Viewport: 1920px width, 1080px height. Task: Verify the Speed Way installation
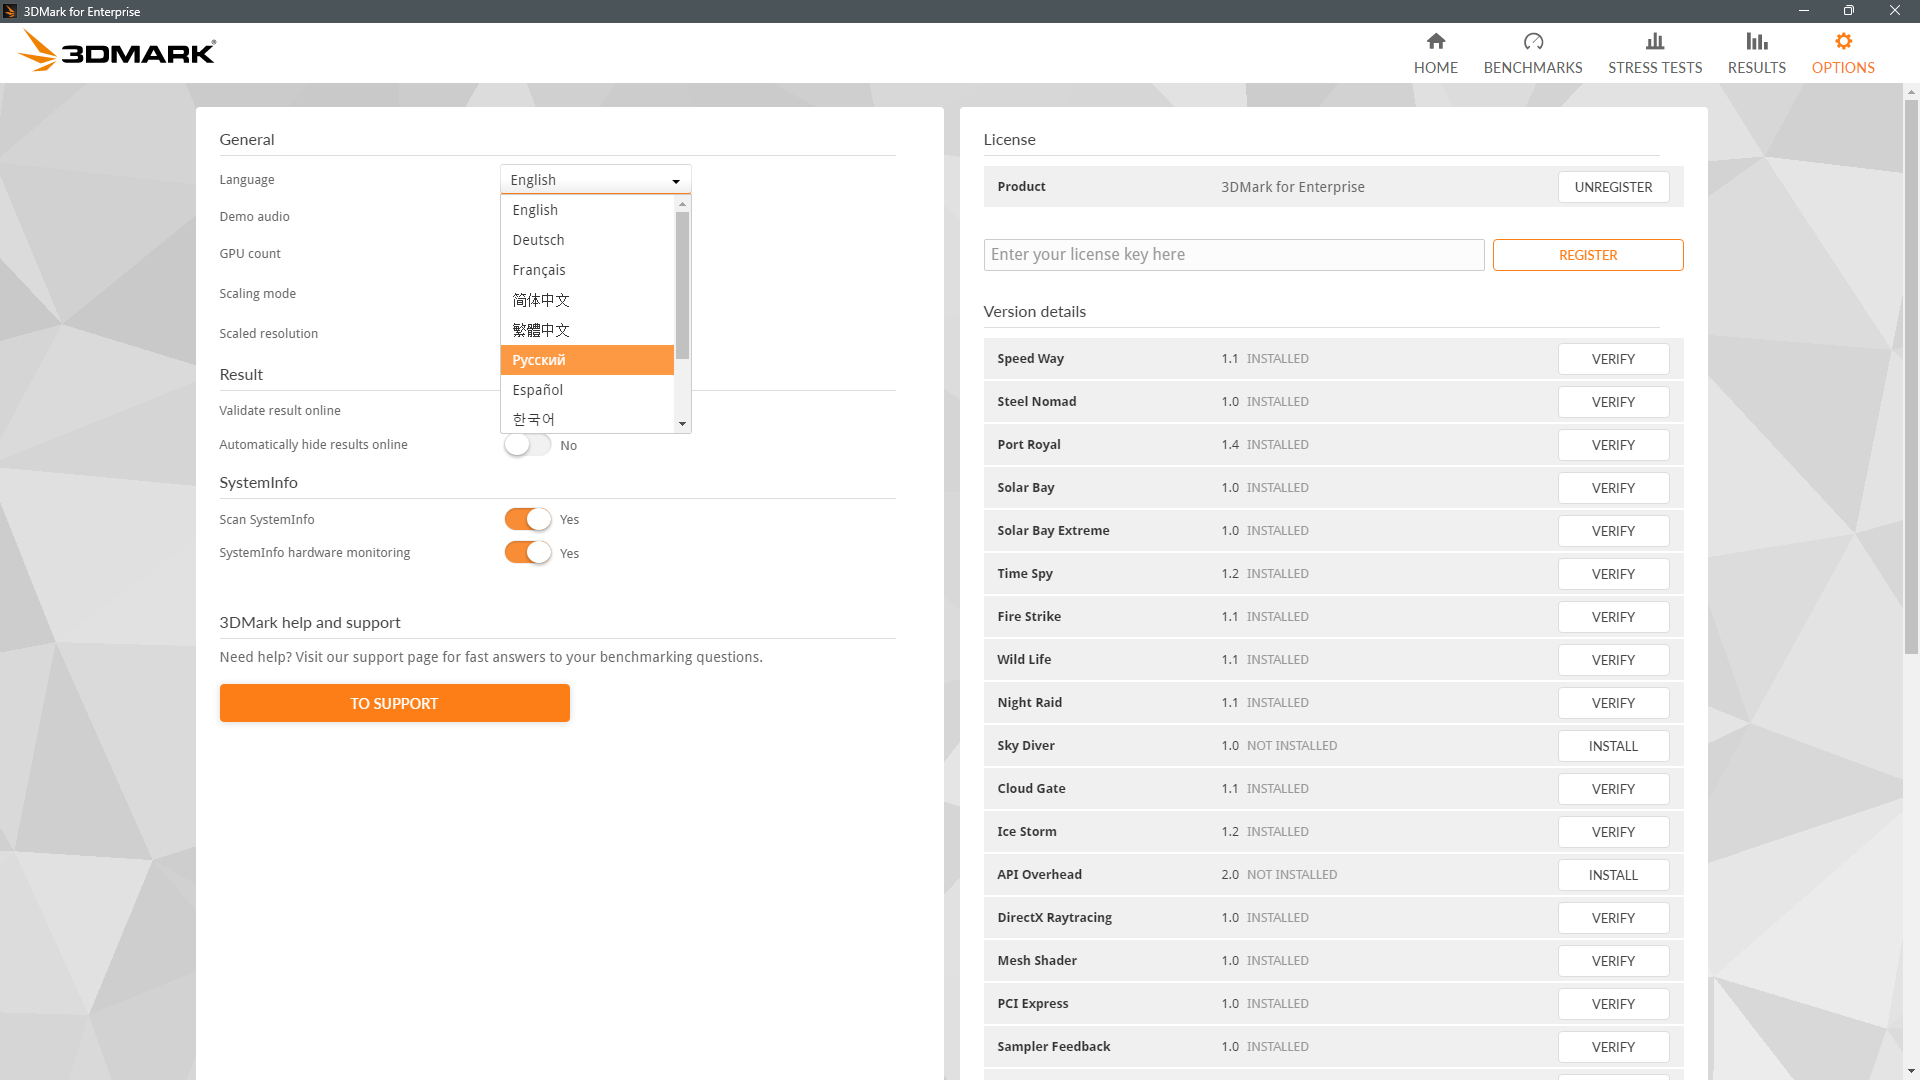click(1613, 359)
